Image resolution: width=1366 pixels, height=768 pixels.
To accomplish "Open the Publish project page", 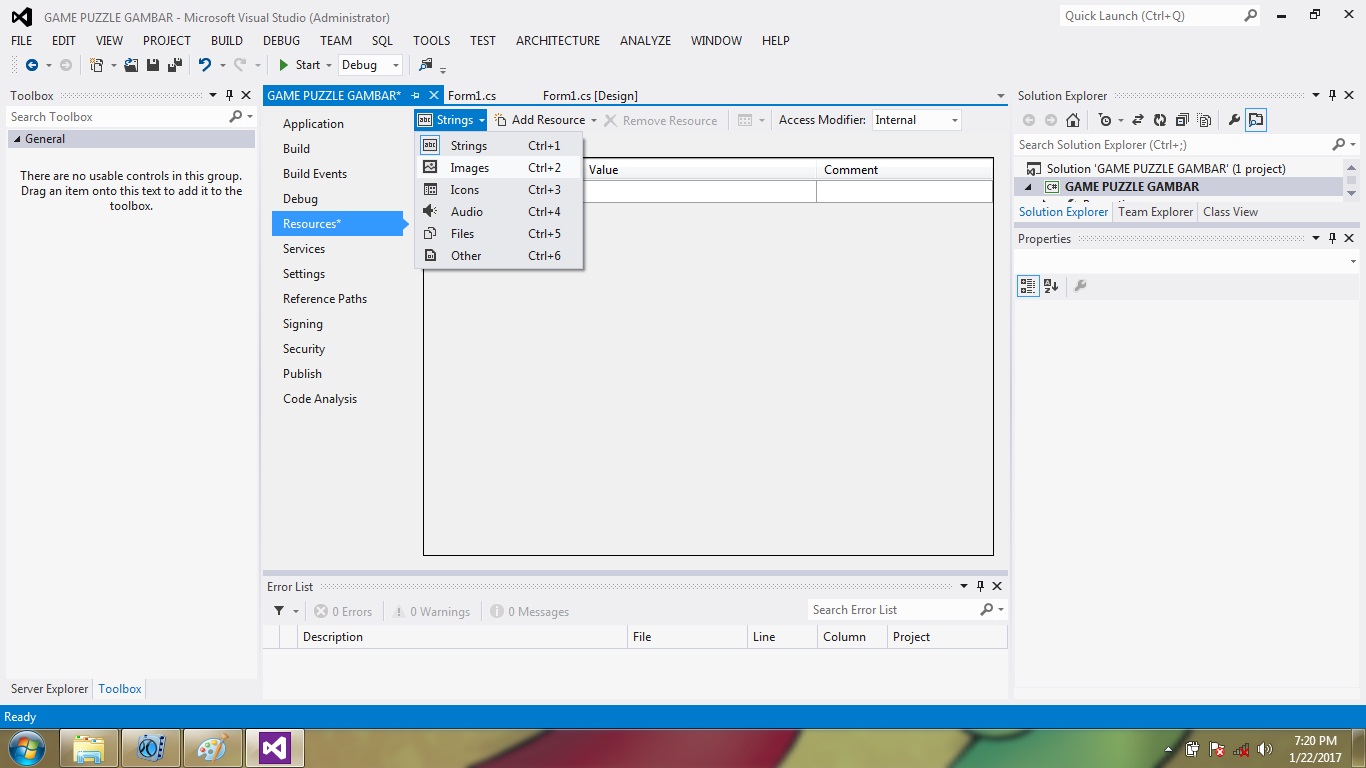I will [302, 374].
